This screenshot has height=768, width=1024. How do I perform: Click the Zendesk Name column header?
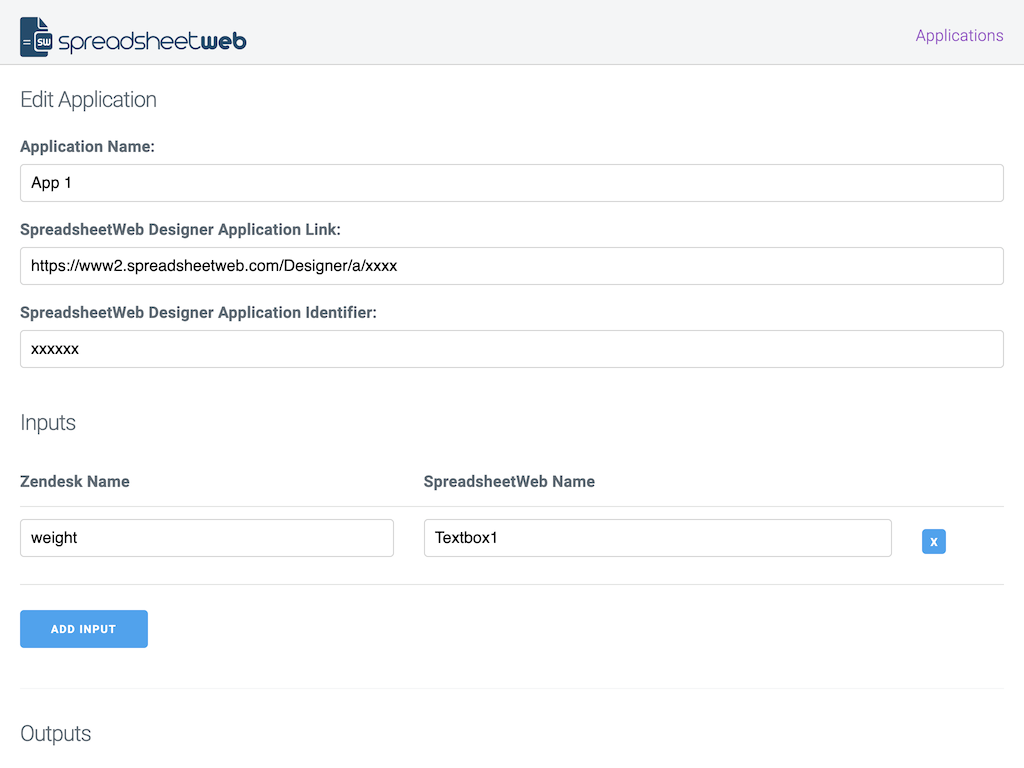point(75,482)
